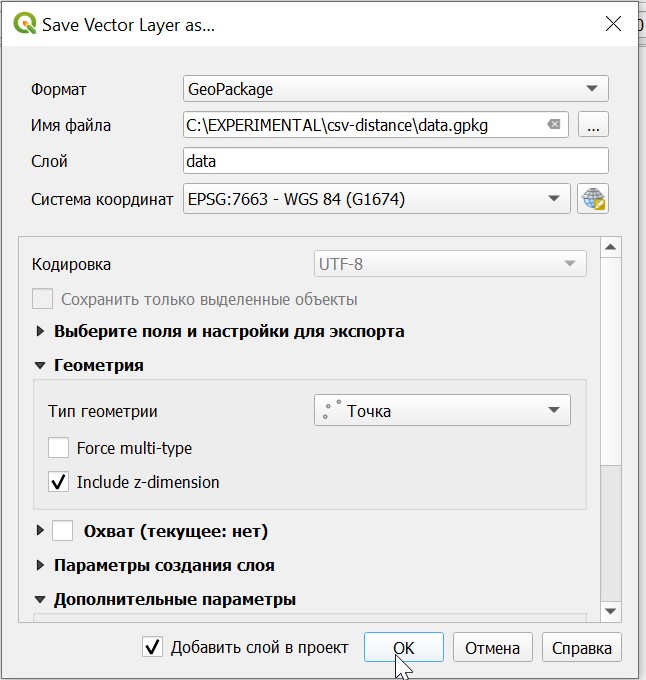The image size is (646, 680).
Task: Click the Формат label
Action: (x=59, y=89)
